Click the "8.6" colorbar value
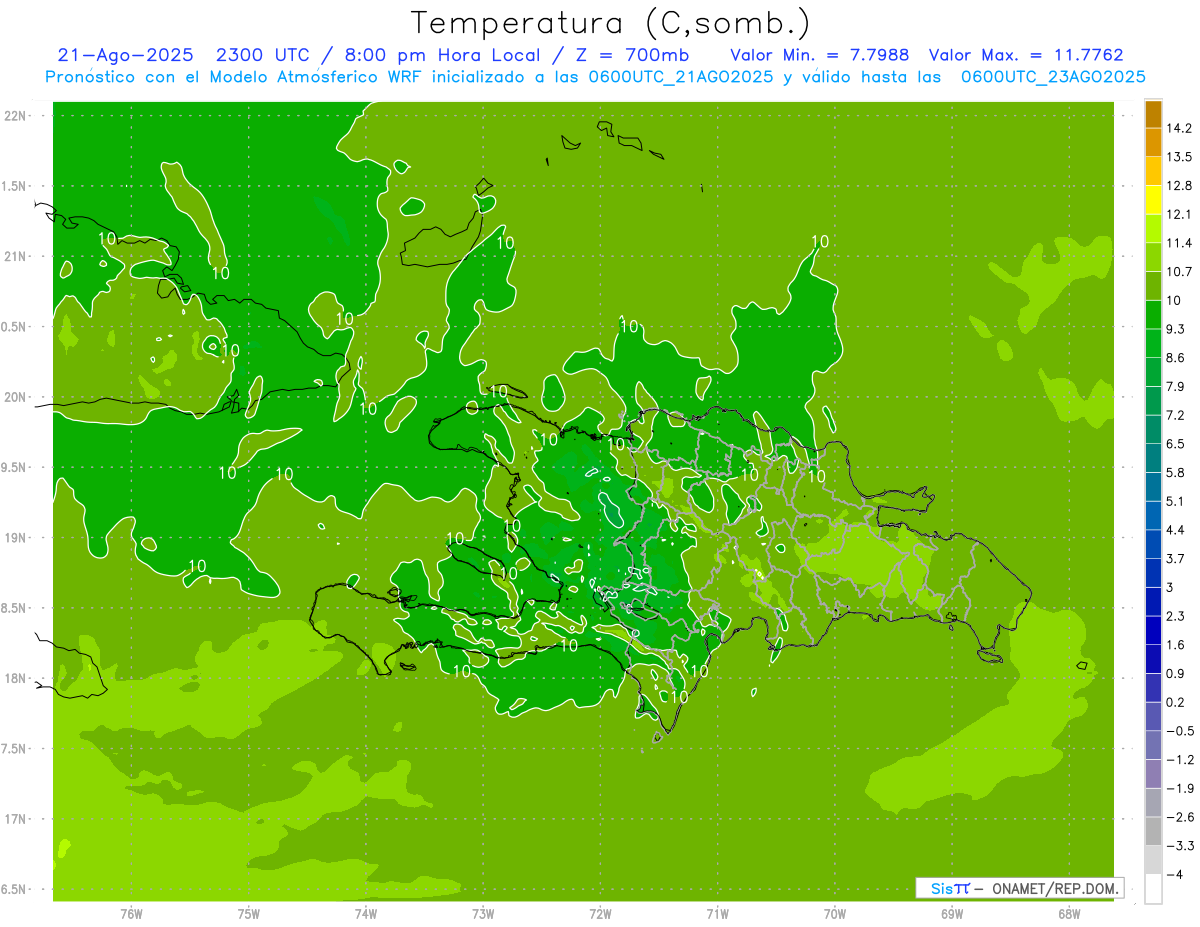 tap(1176, 358)
